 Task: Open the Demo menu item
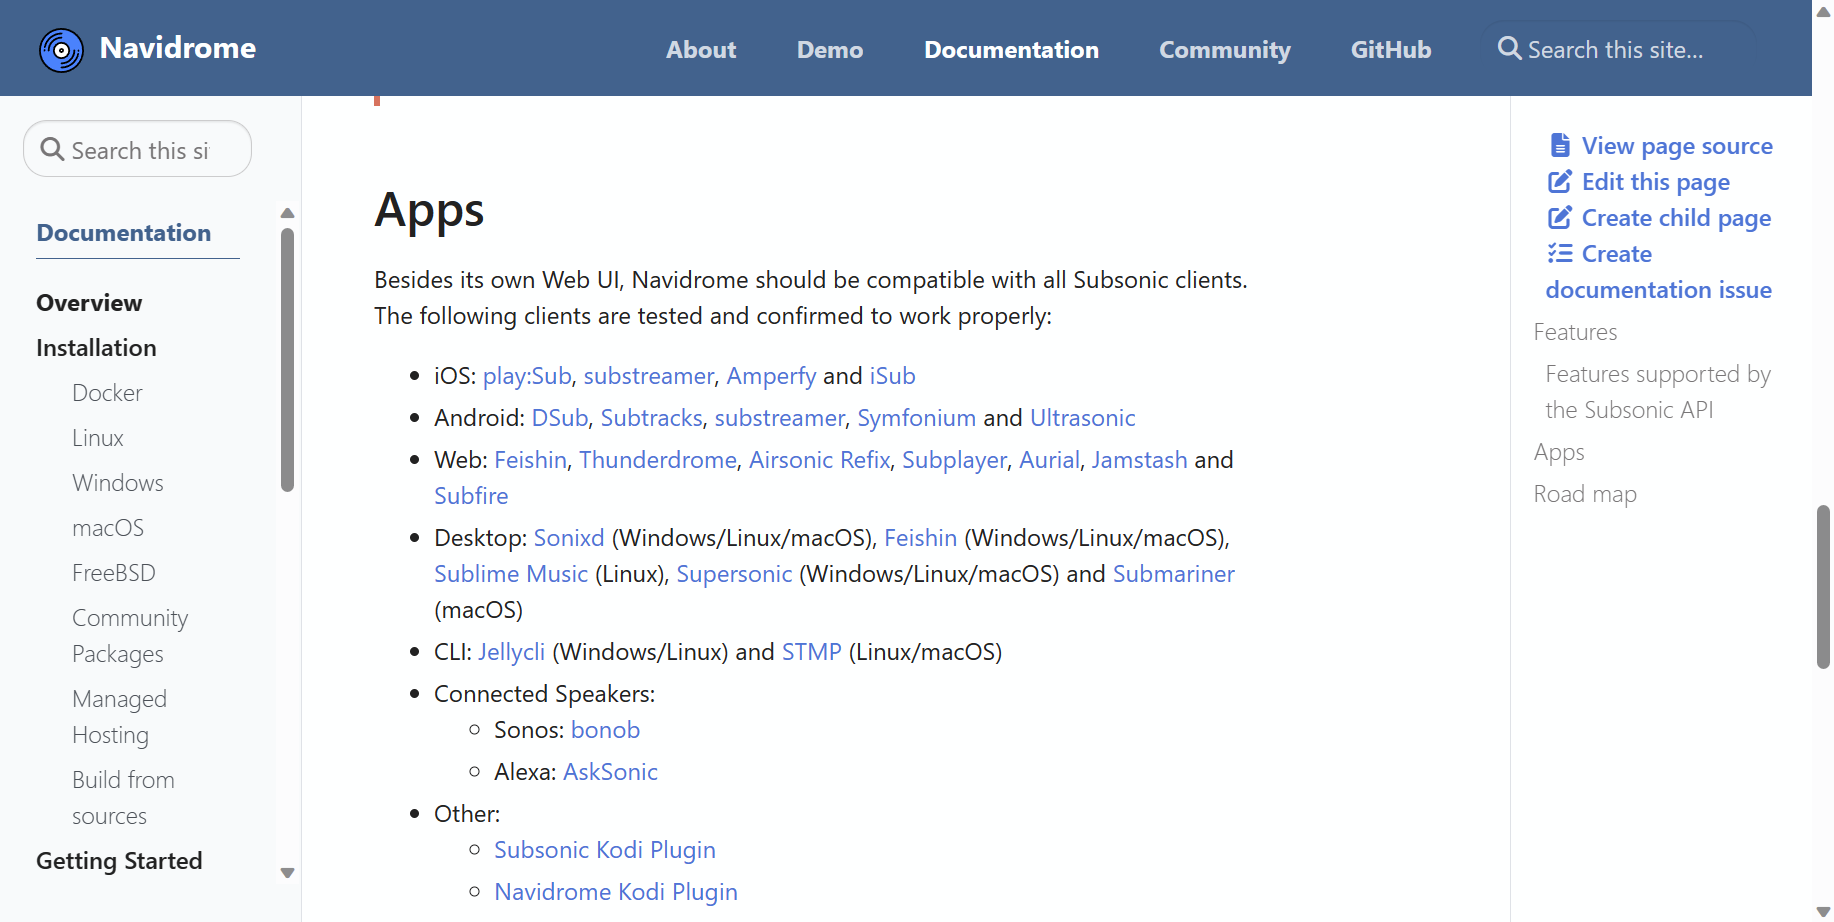pos(830,50)
